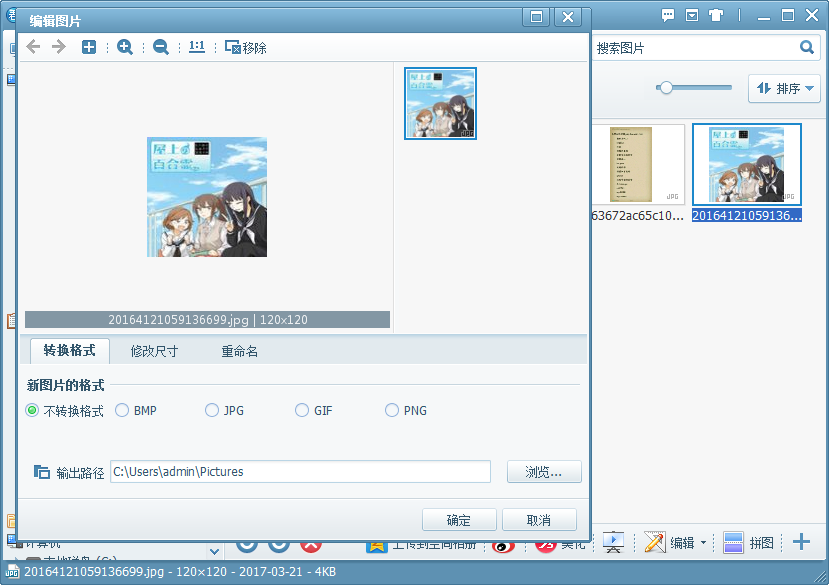
Task: Click the red circular delete icon in bottom toolbar
Action: pyautogui.click(x=311, y=545)
